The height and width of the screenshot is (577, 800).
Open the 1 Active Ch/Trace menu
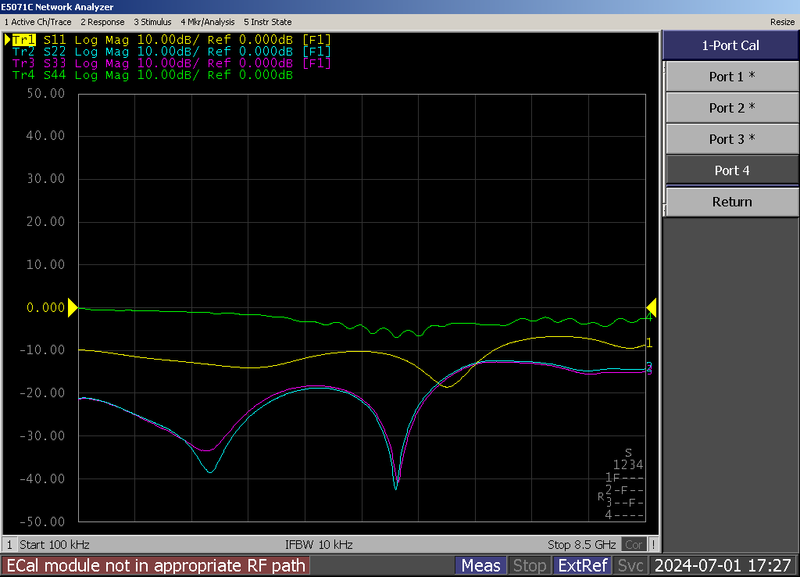tap(38, 21)
